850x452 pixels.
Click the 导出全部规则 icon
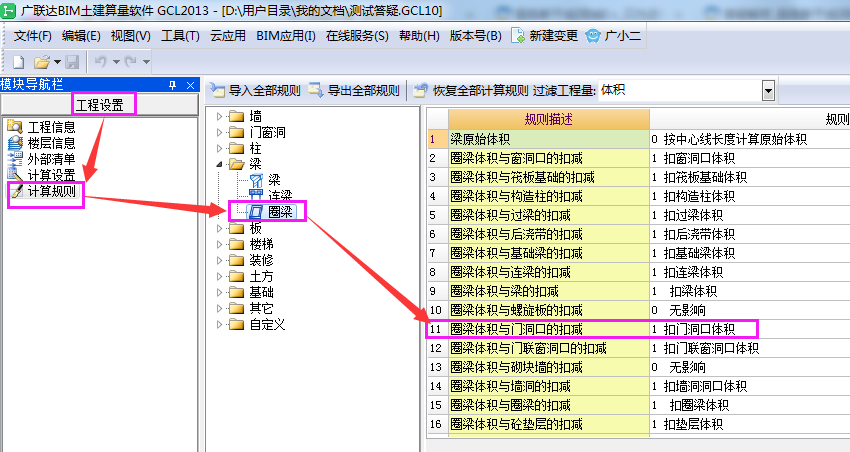pyautogui.click(x=316, y=91)
